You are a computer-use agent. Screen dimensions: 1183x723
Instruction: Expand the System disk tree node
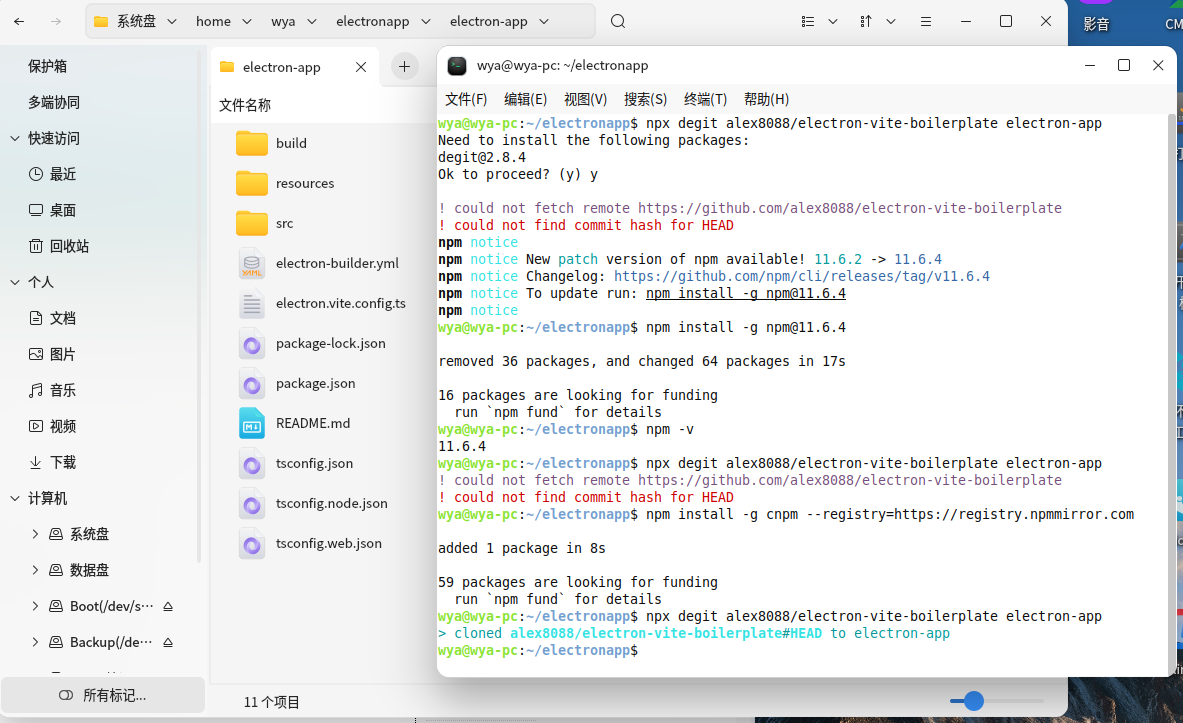click(35, 534)
